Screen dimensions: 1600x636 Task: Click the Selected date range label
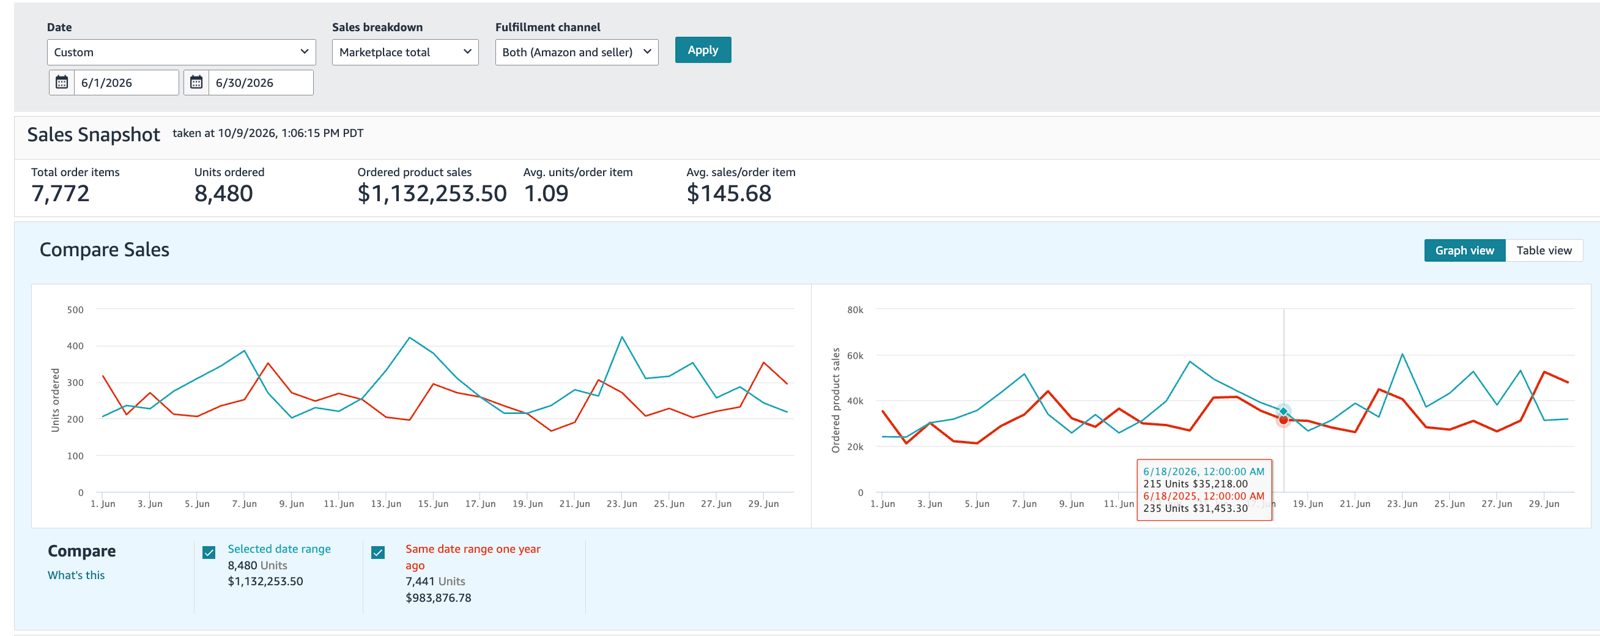(279, 549)
